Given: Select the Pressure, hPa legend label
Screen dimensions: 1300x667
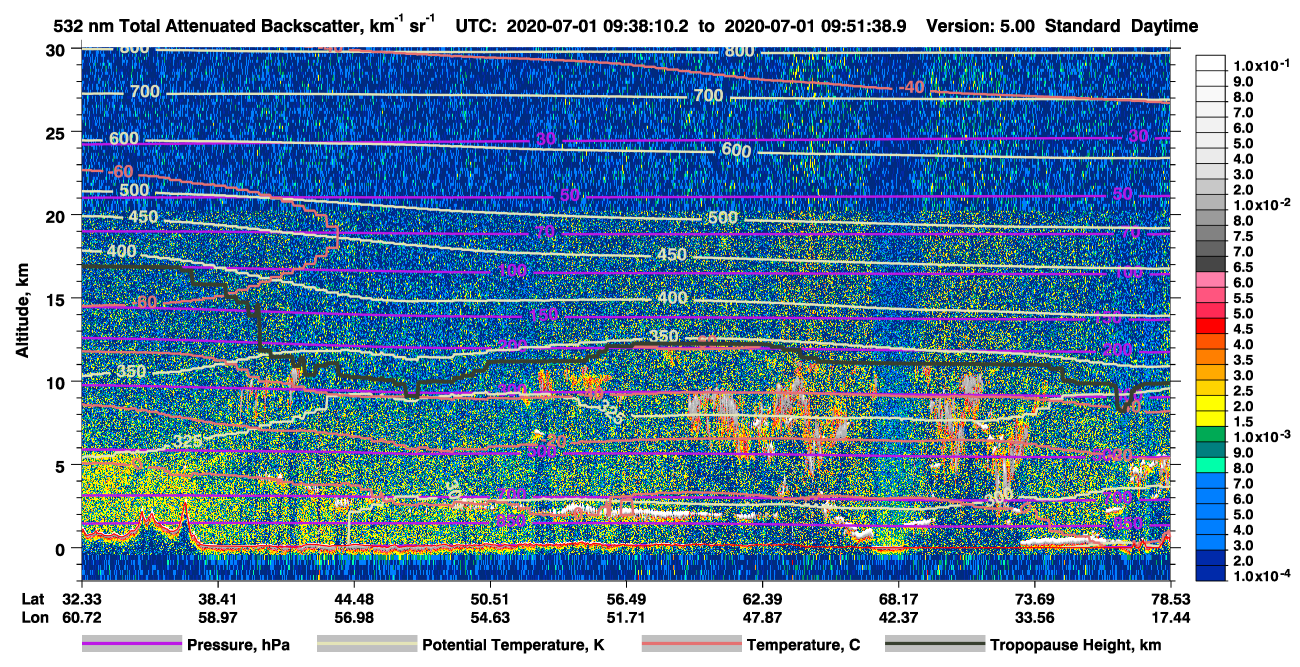Looking at the screenshot, I should 238,645.
